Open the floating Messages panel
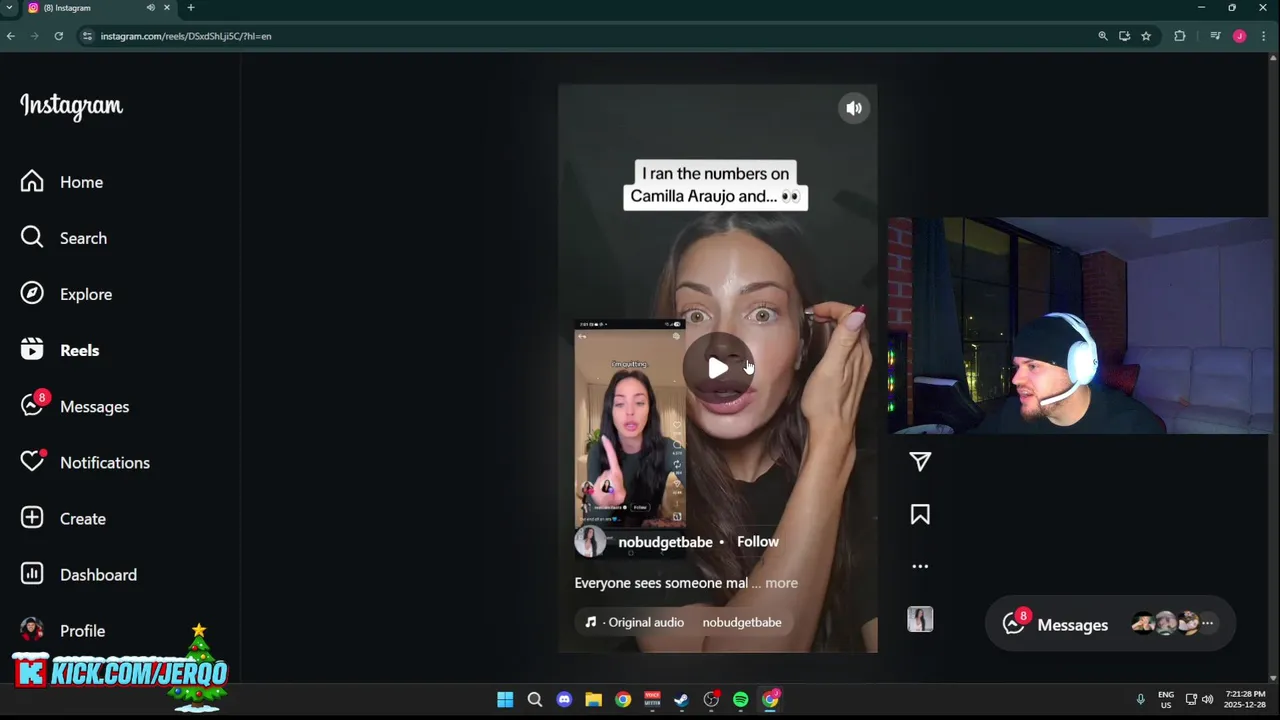Image resolution: width=1280 pixels, height=720 pixels. (x=1110, y=624)
